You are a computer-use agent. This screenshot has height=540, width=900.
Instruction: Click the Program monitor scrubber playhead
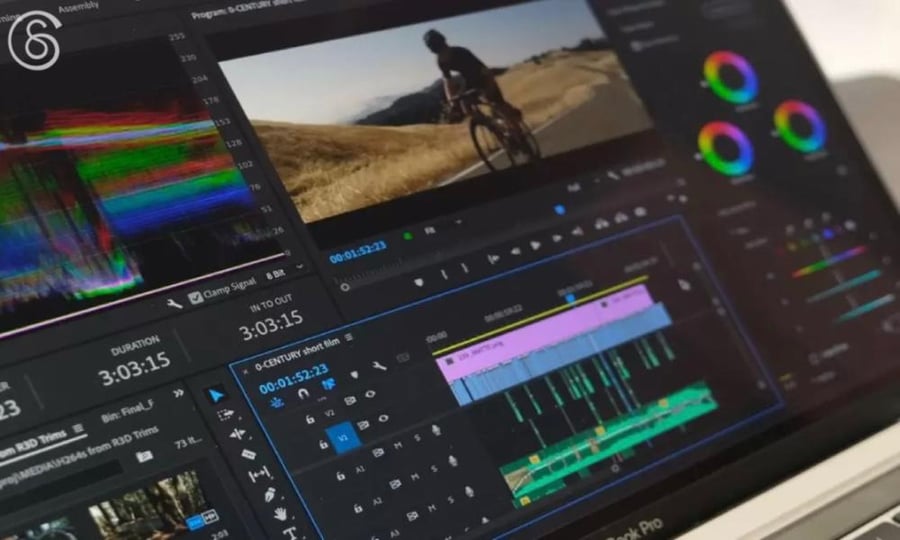[560, 210]
